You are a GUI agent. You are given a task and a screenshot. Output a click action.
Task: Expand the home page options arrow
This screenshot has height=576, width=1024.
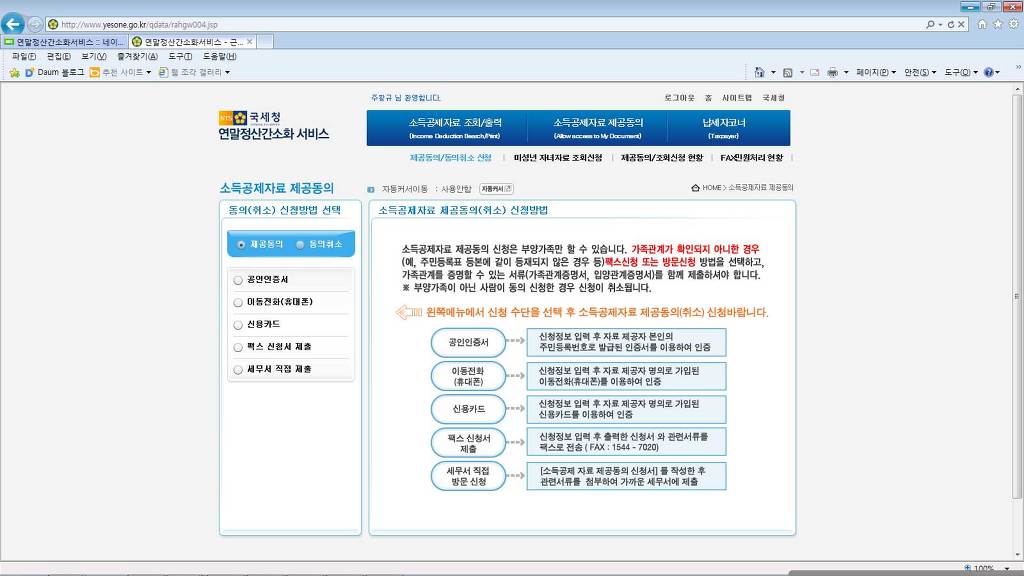point(773,72)
